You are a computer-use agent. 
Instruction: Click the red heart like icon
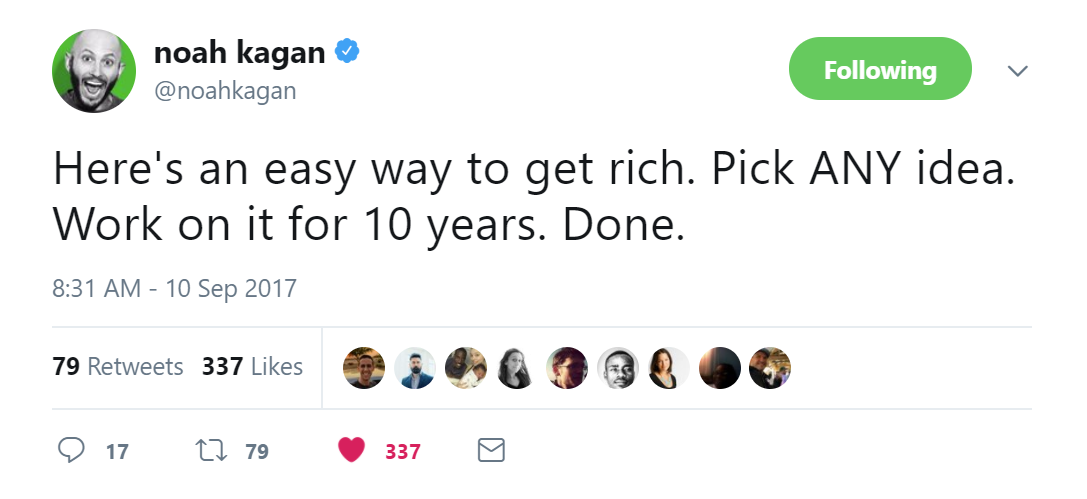(x=351, y=451)
